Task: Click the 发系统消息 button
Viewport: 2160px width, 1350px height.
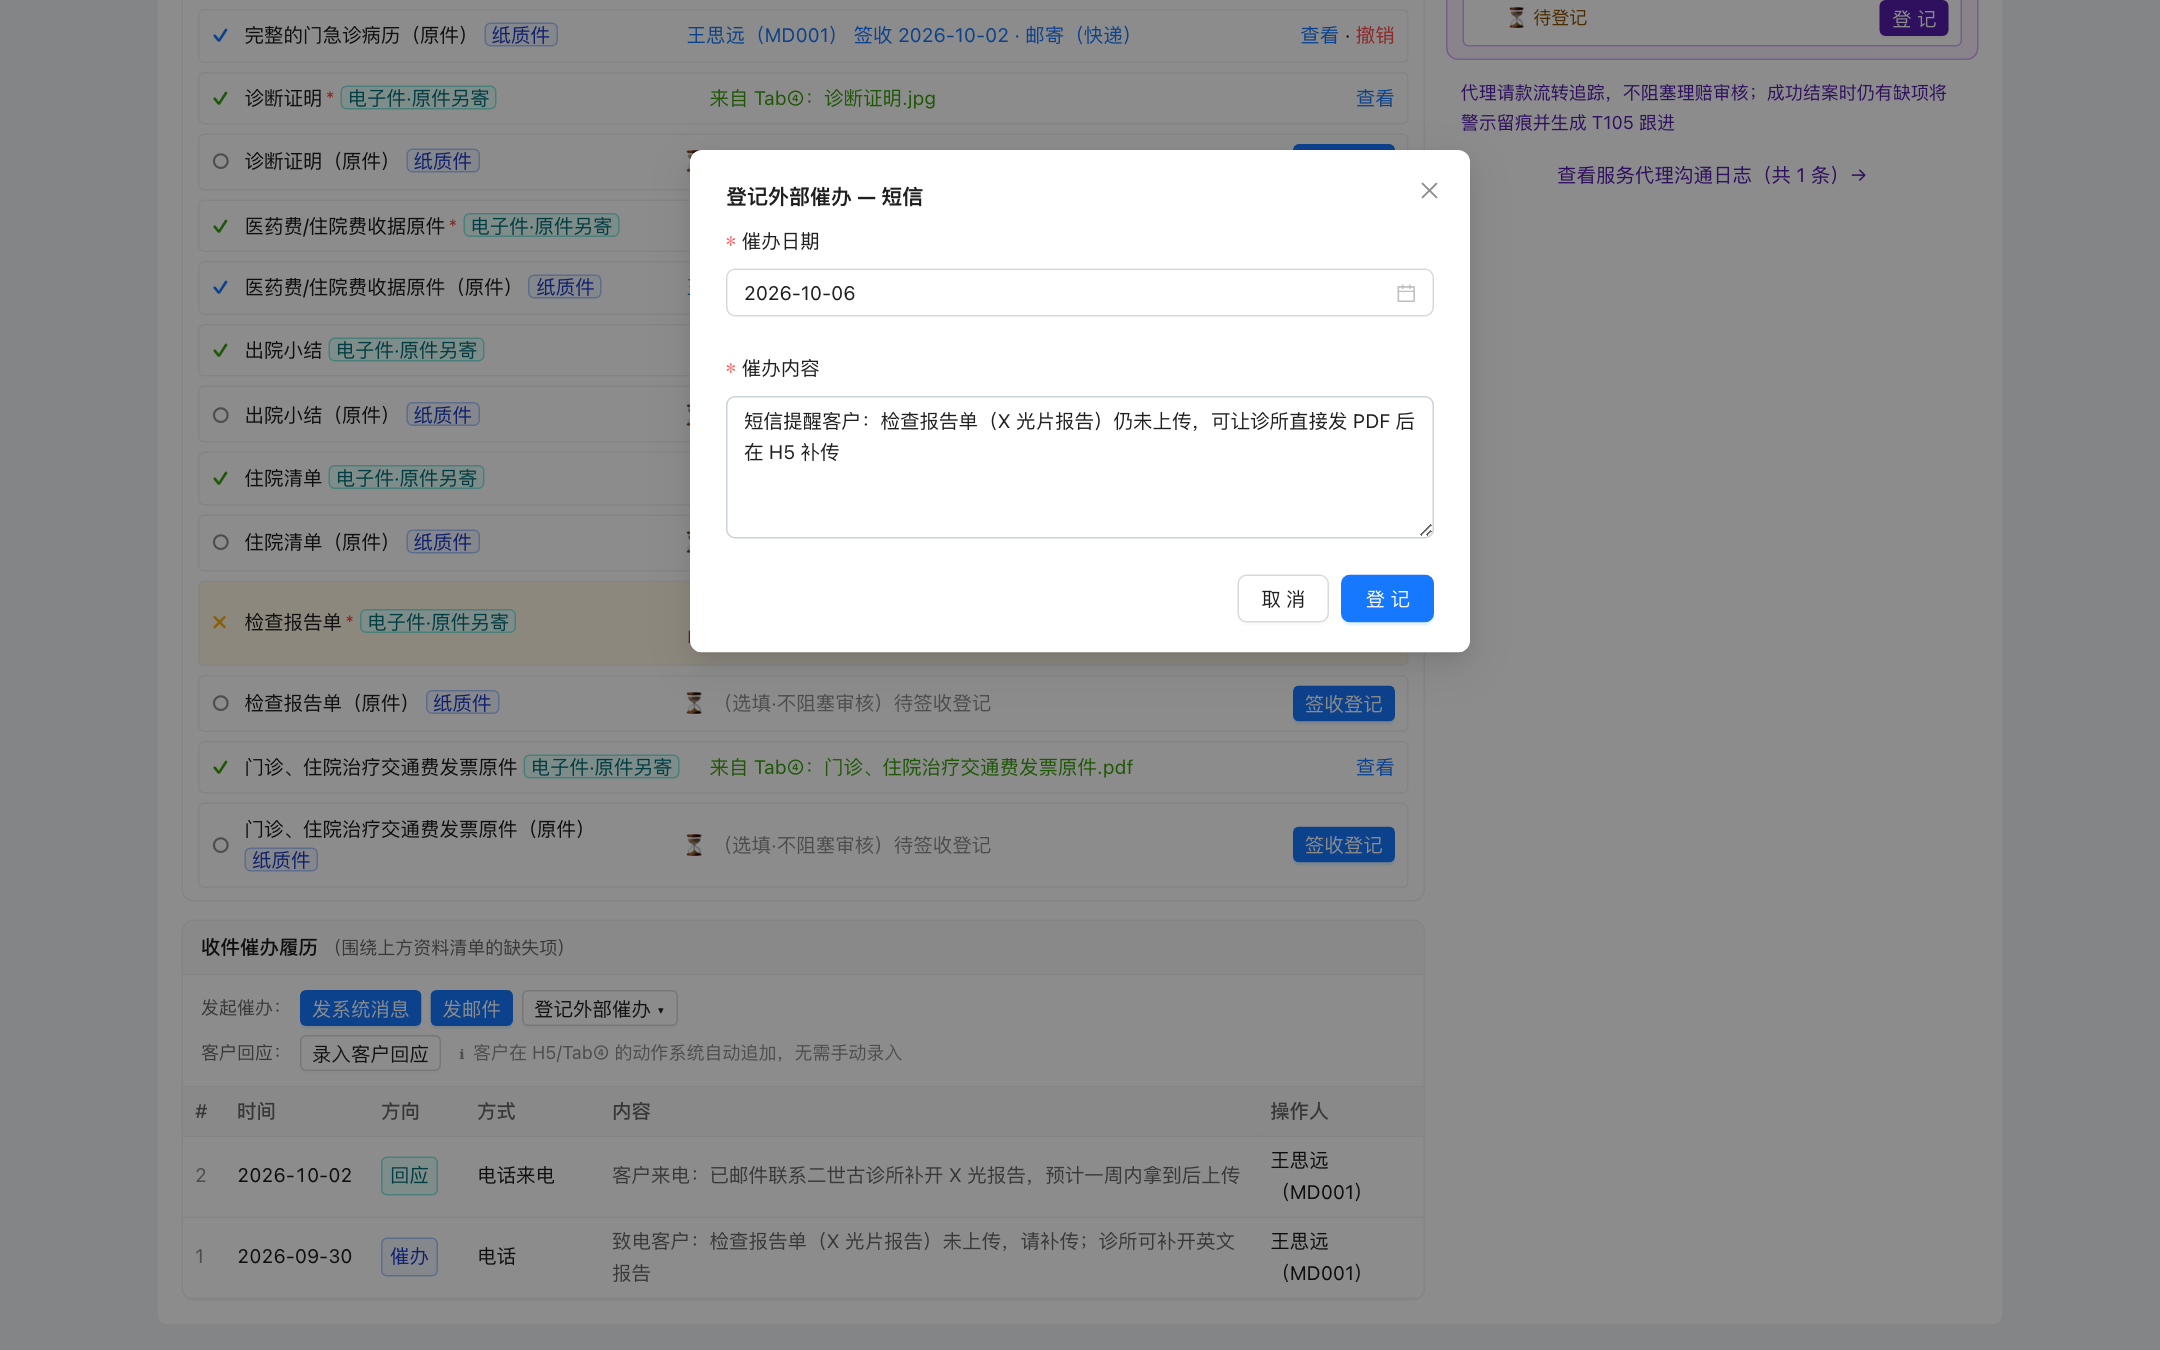Action: point(360,1009)
